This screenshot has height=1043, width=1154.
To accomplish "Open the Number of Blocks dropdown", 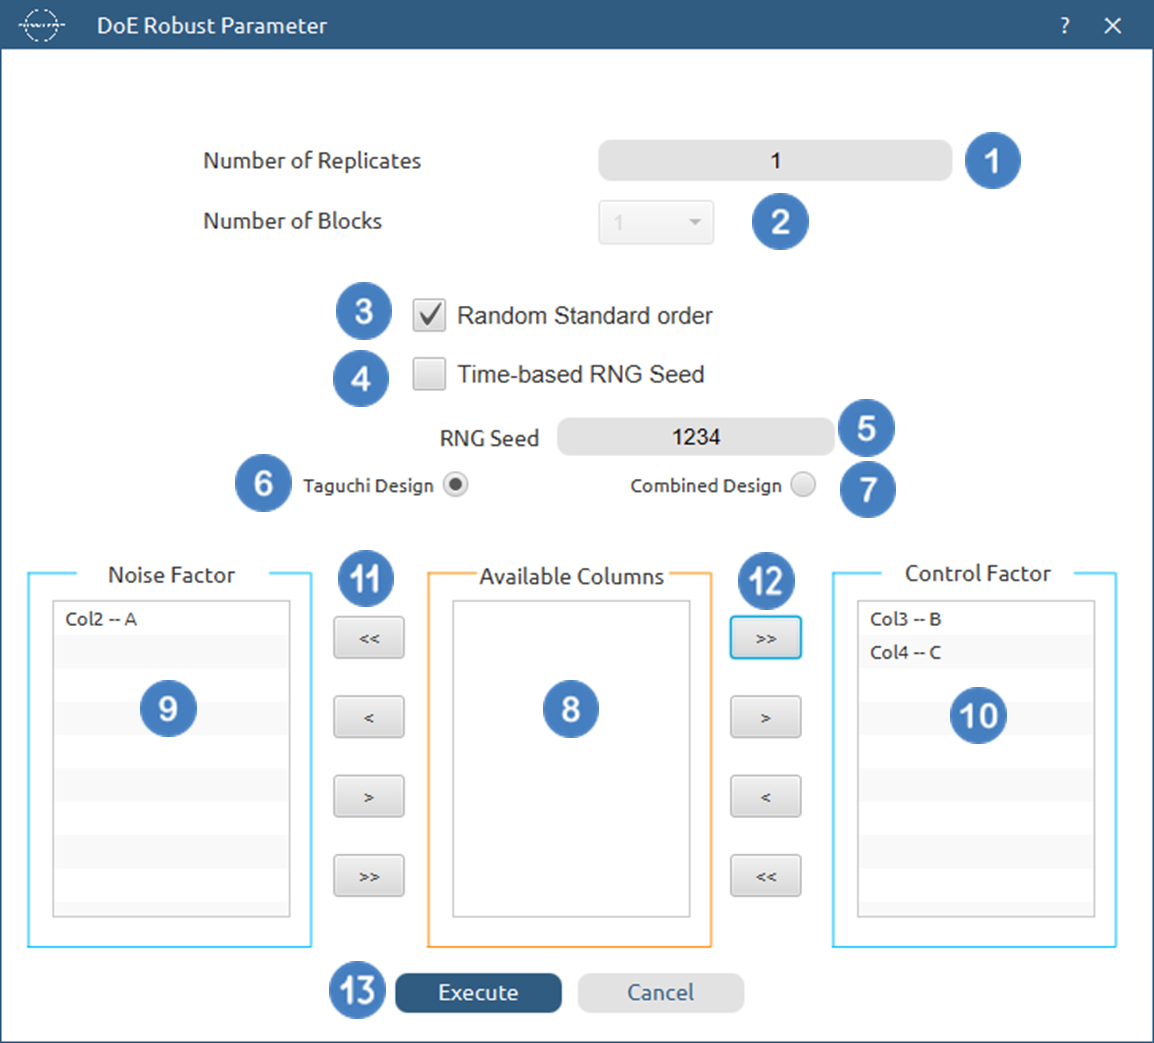I will (656, 222).
